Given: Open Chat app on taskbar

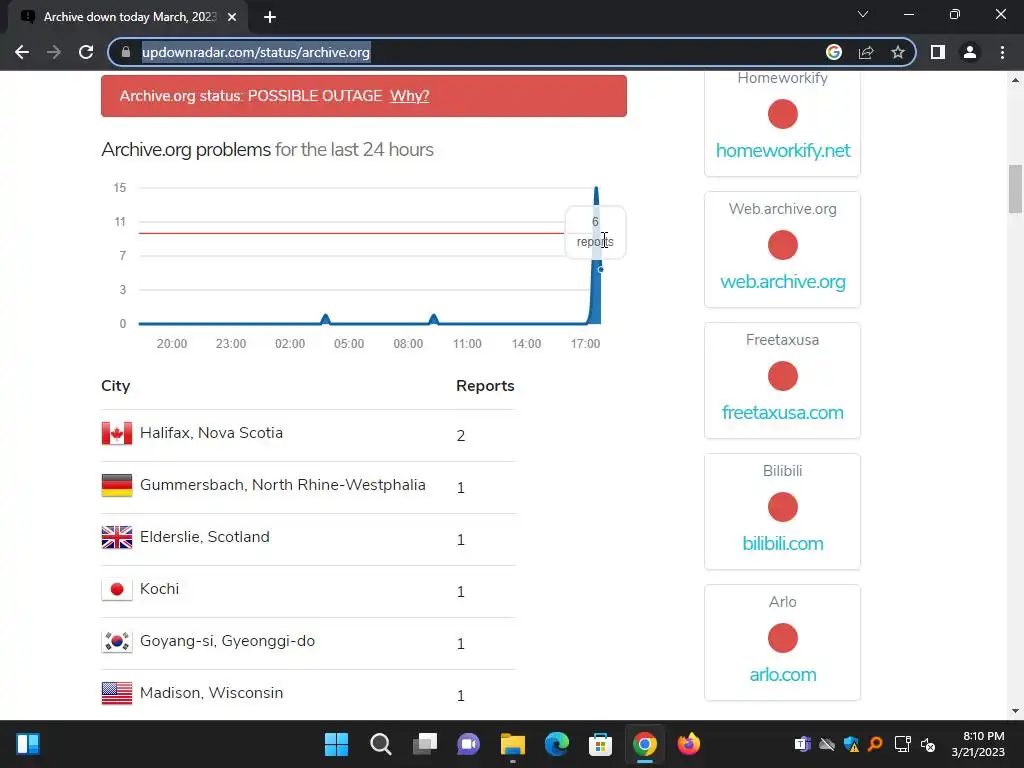Looking at the screenshot, I should [x=468, y=744].
